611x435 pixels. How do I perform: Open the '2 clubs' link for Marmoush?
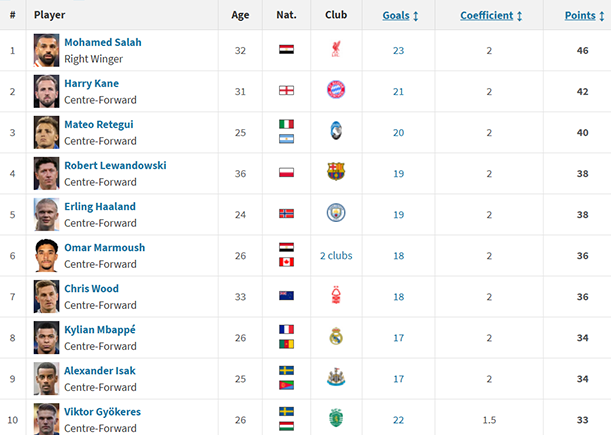point(336,255)
